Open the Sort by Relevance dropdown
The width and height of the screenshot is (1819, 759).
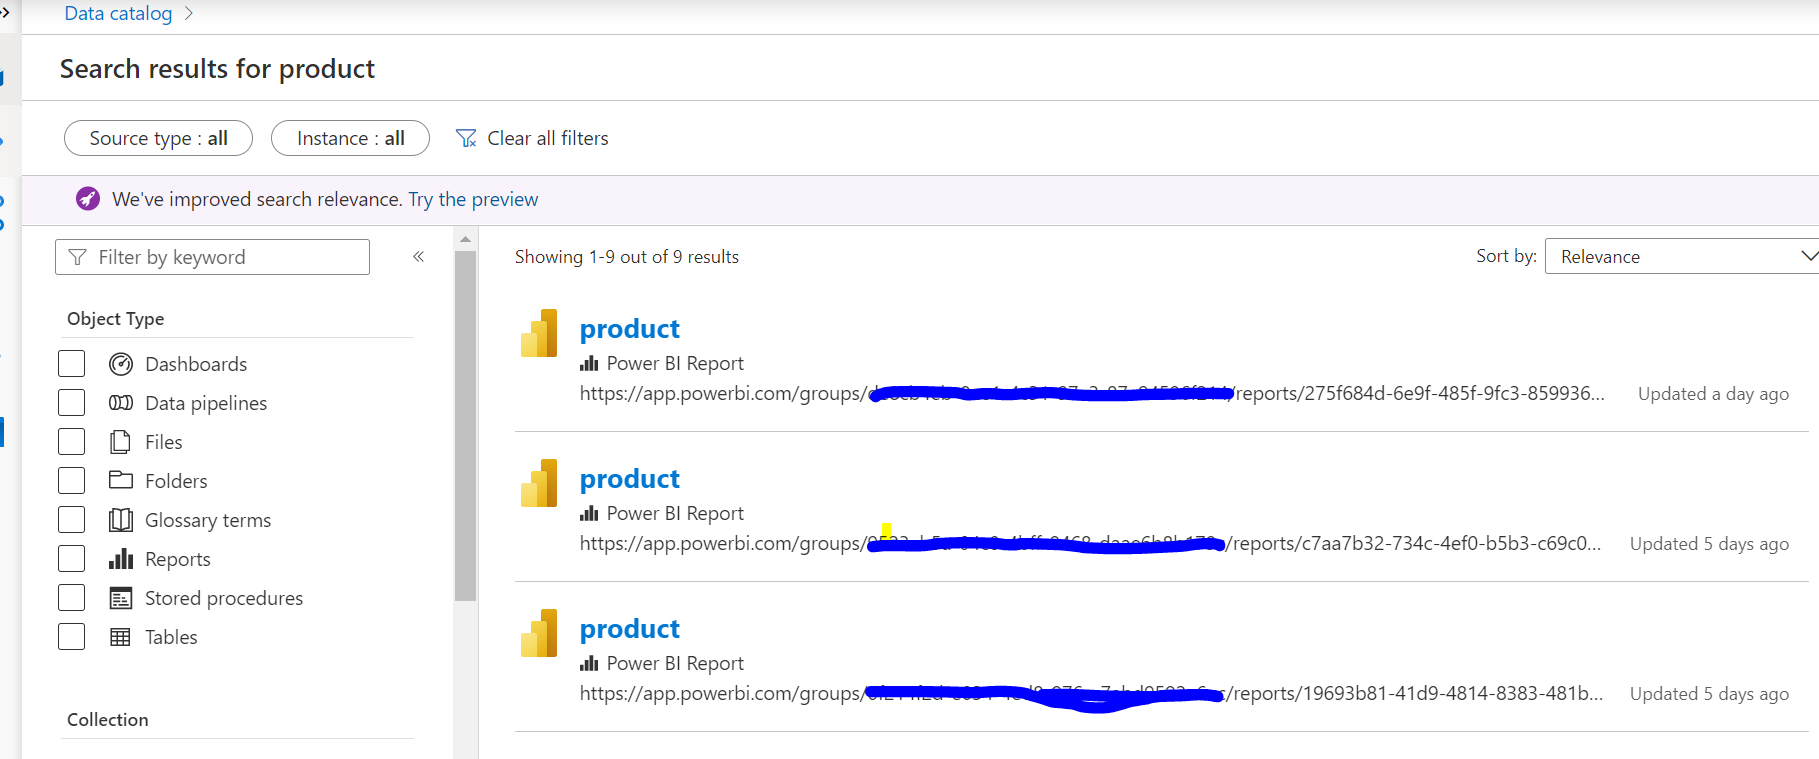click(1682, 256)
